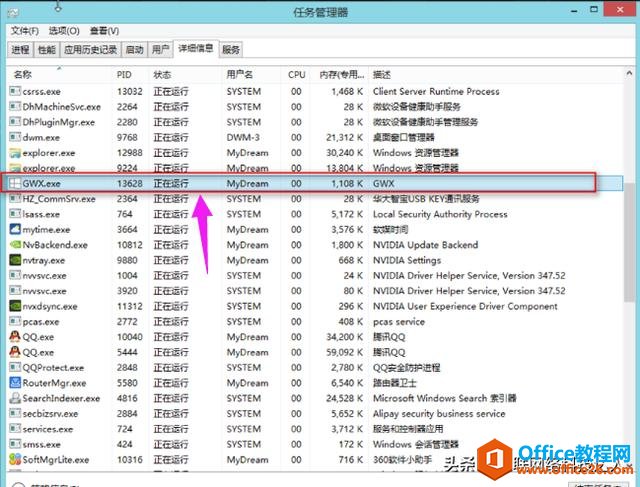Click the SearchIndexer.exe icon
The image size is (640, 487).
click(x=15, y=398)
